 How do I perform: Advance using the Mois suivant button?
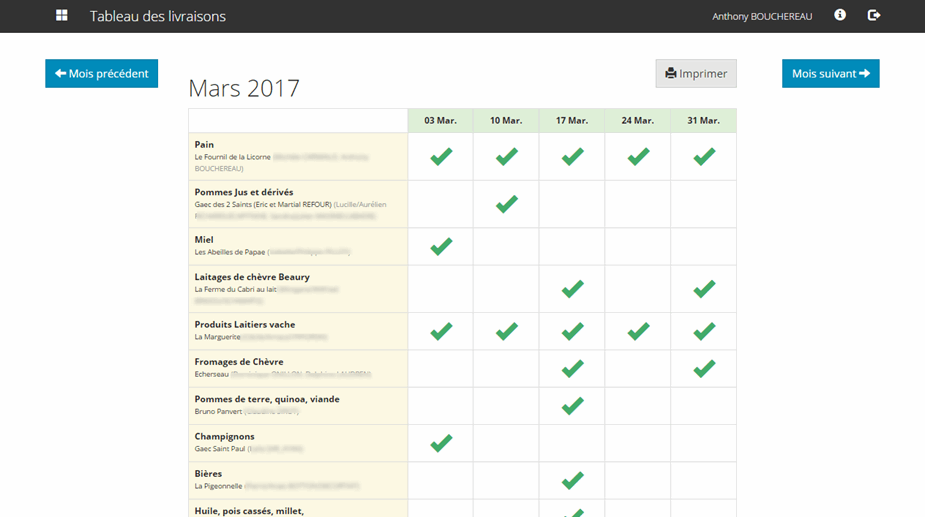click(x=830, y=74)
